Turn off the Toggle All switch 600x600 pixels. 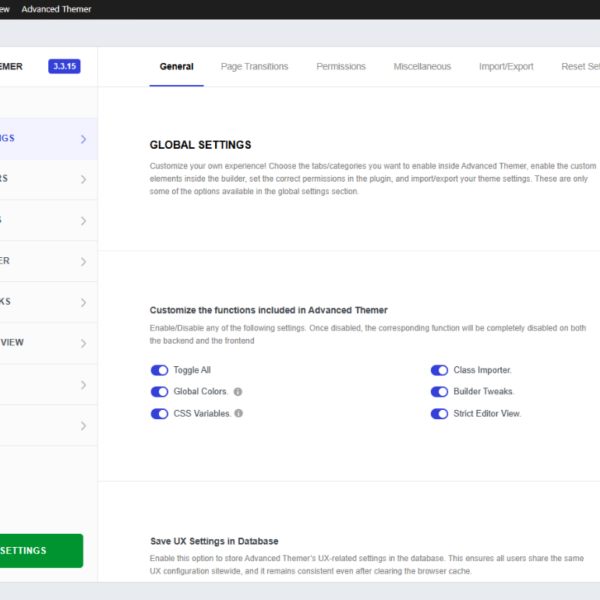(x=160, y=370)
